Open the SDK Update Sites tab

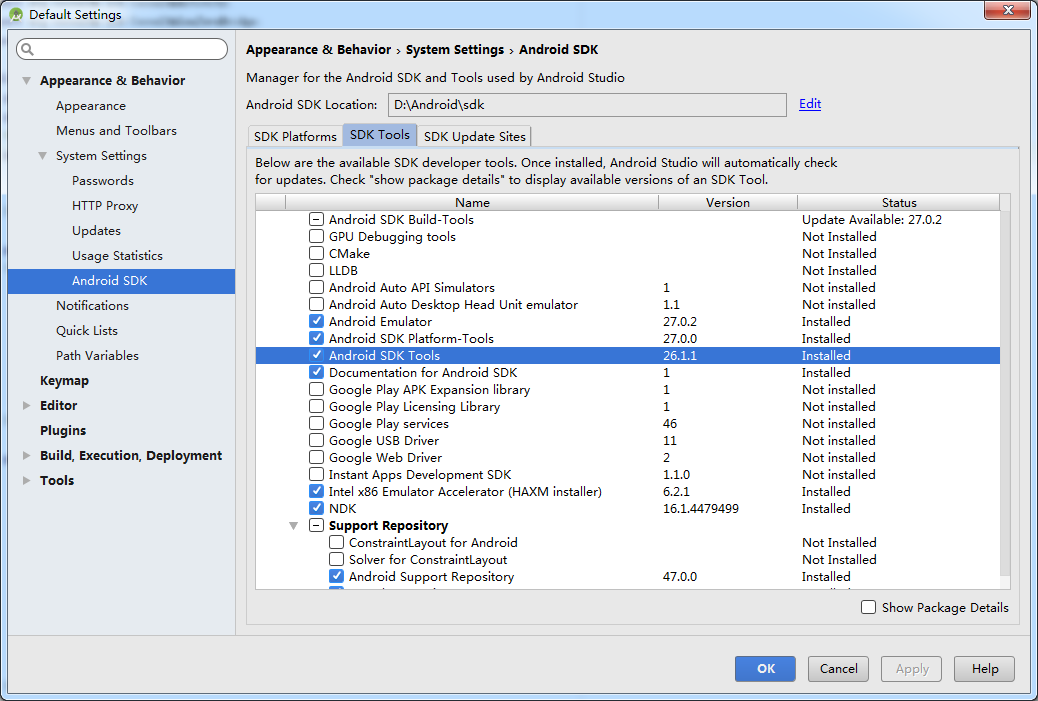coord(474,136)
